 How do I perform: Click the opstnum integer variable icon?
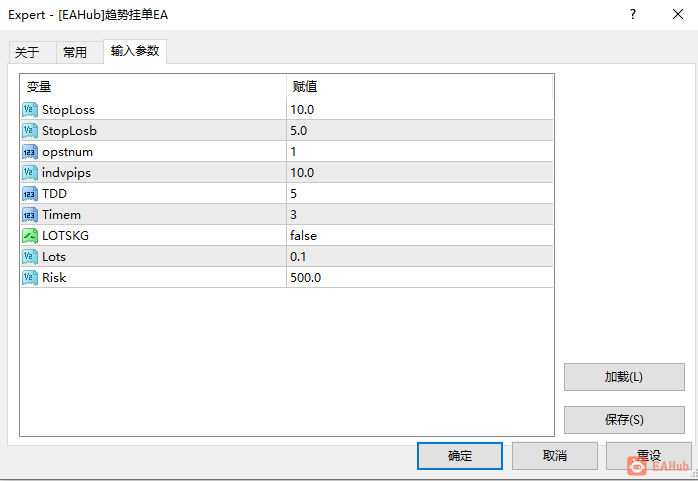(30, 152)
